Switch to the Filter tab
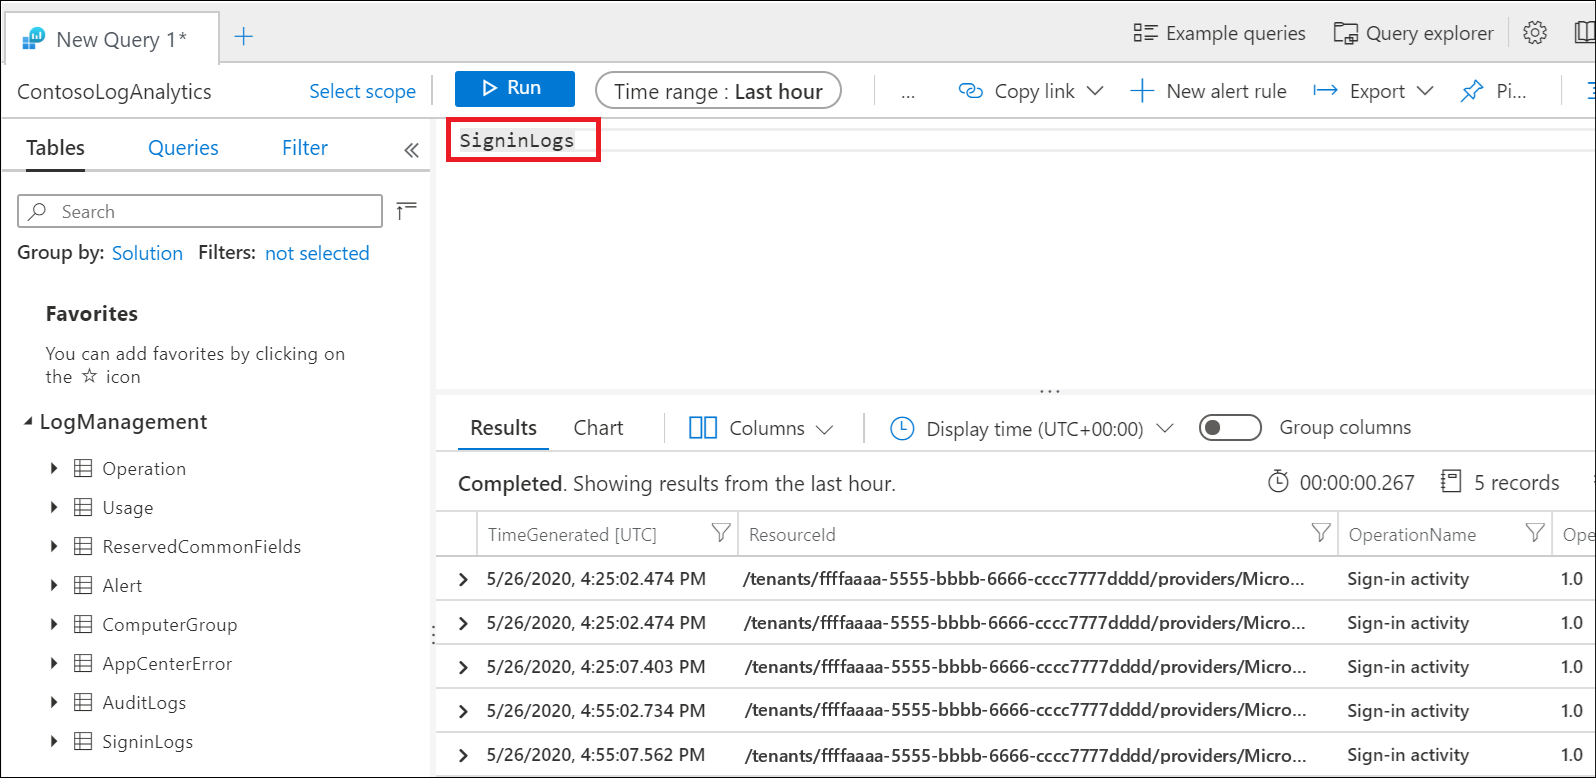 pos(305,148)
